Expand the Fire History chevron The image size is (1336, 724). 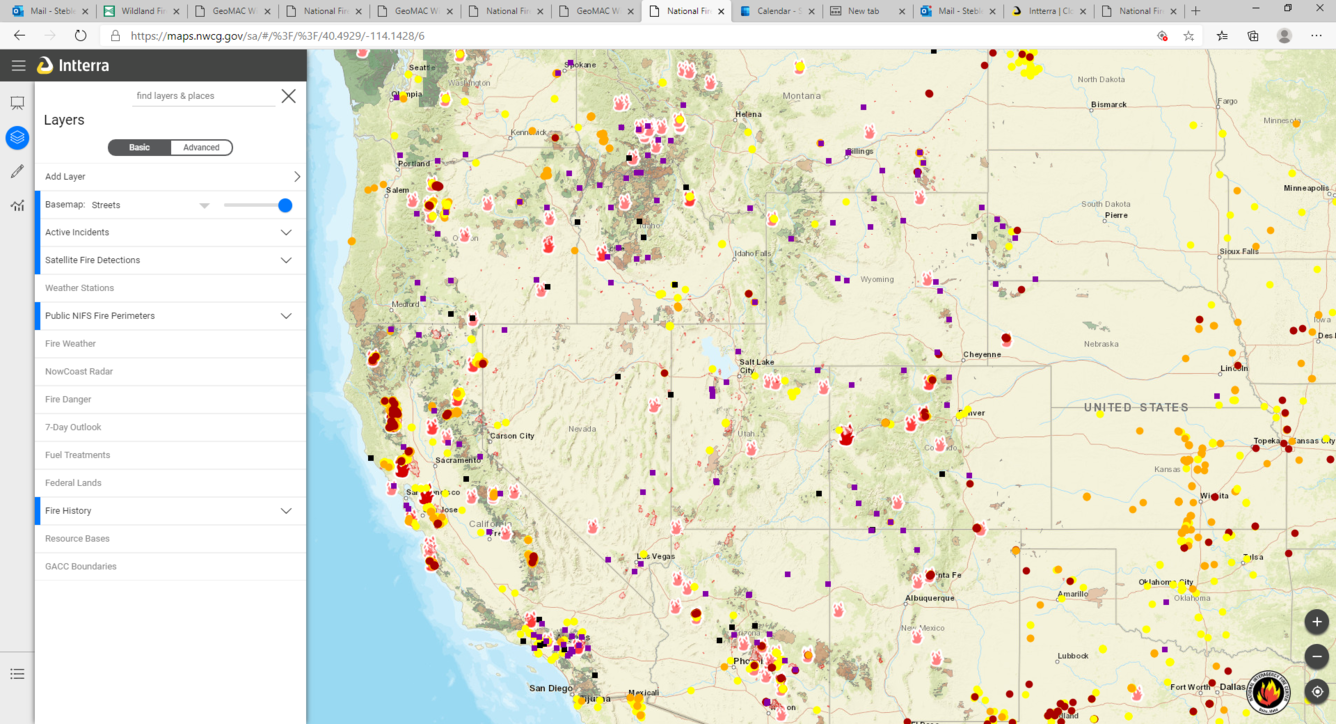tap(286, 511)
